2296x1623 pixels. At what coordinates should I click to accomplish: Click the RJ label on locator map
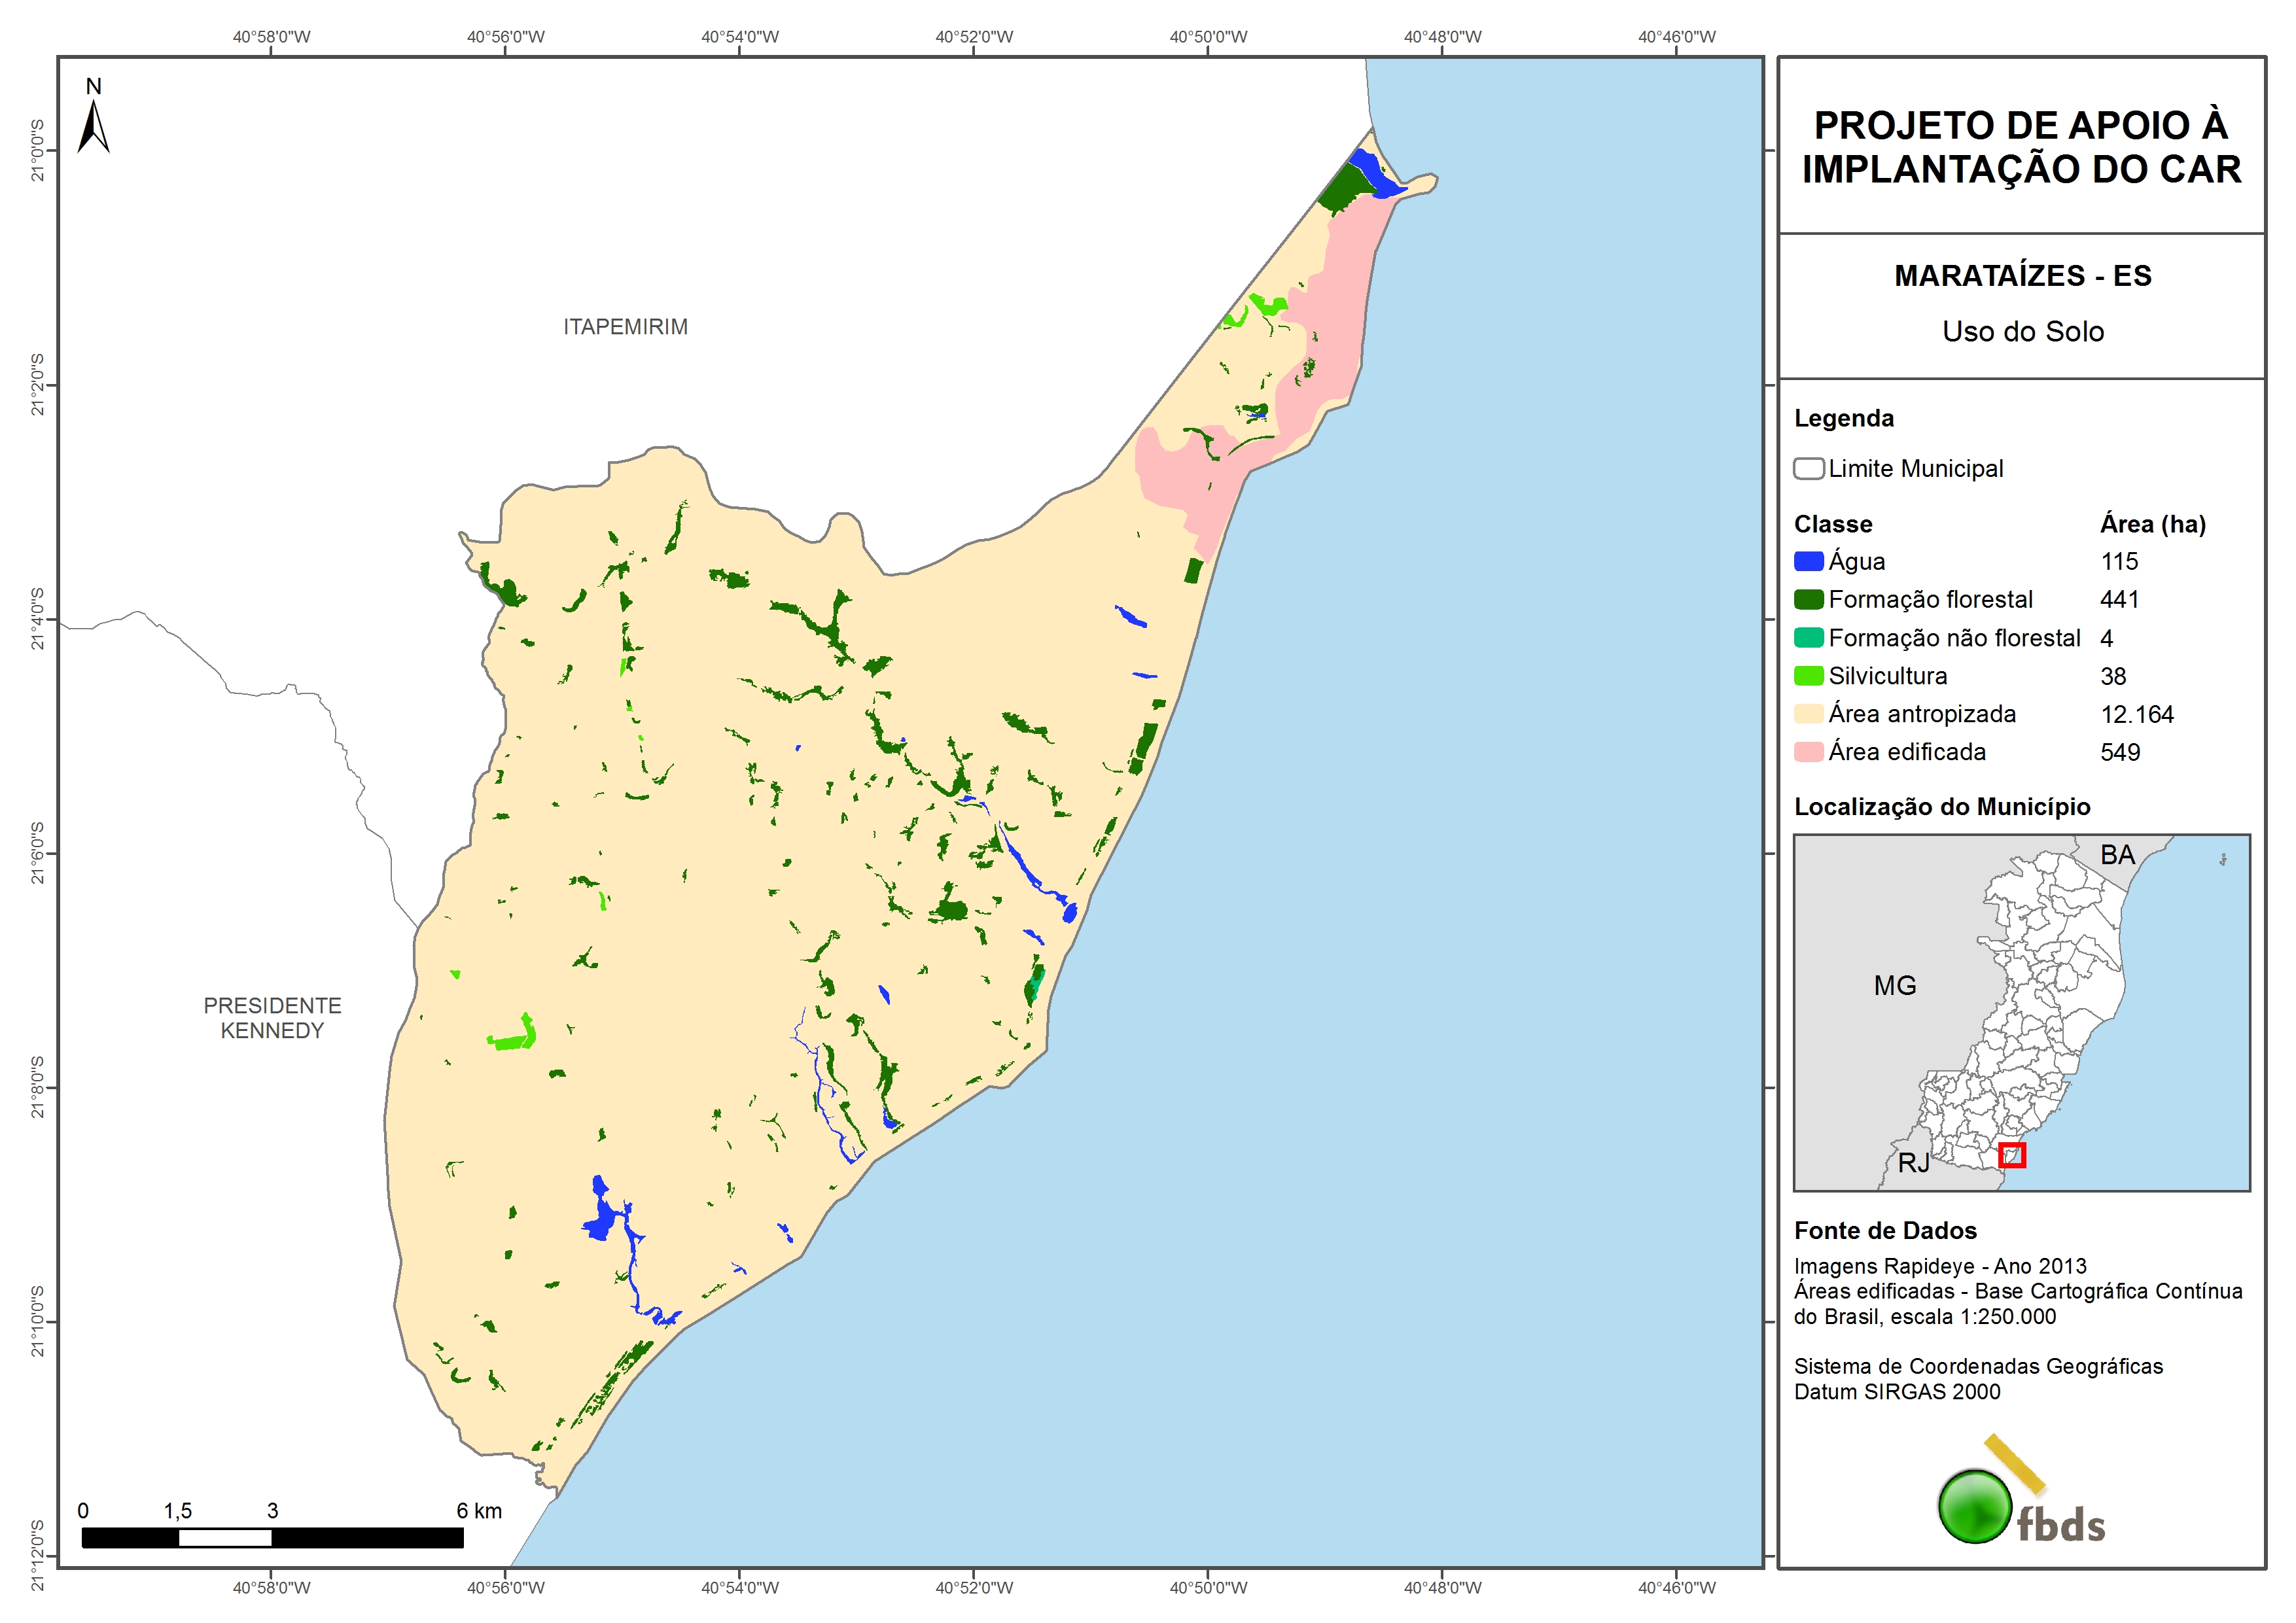1913,1163
